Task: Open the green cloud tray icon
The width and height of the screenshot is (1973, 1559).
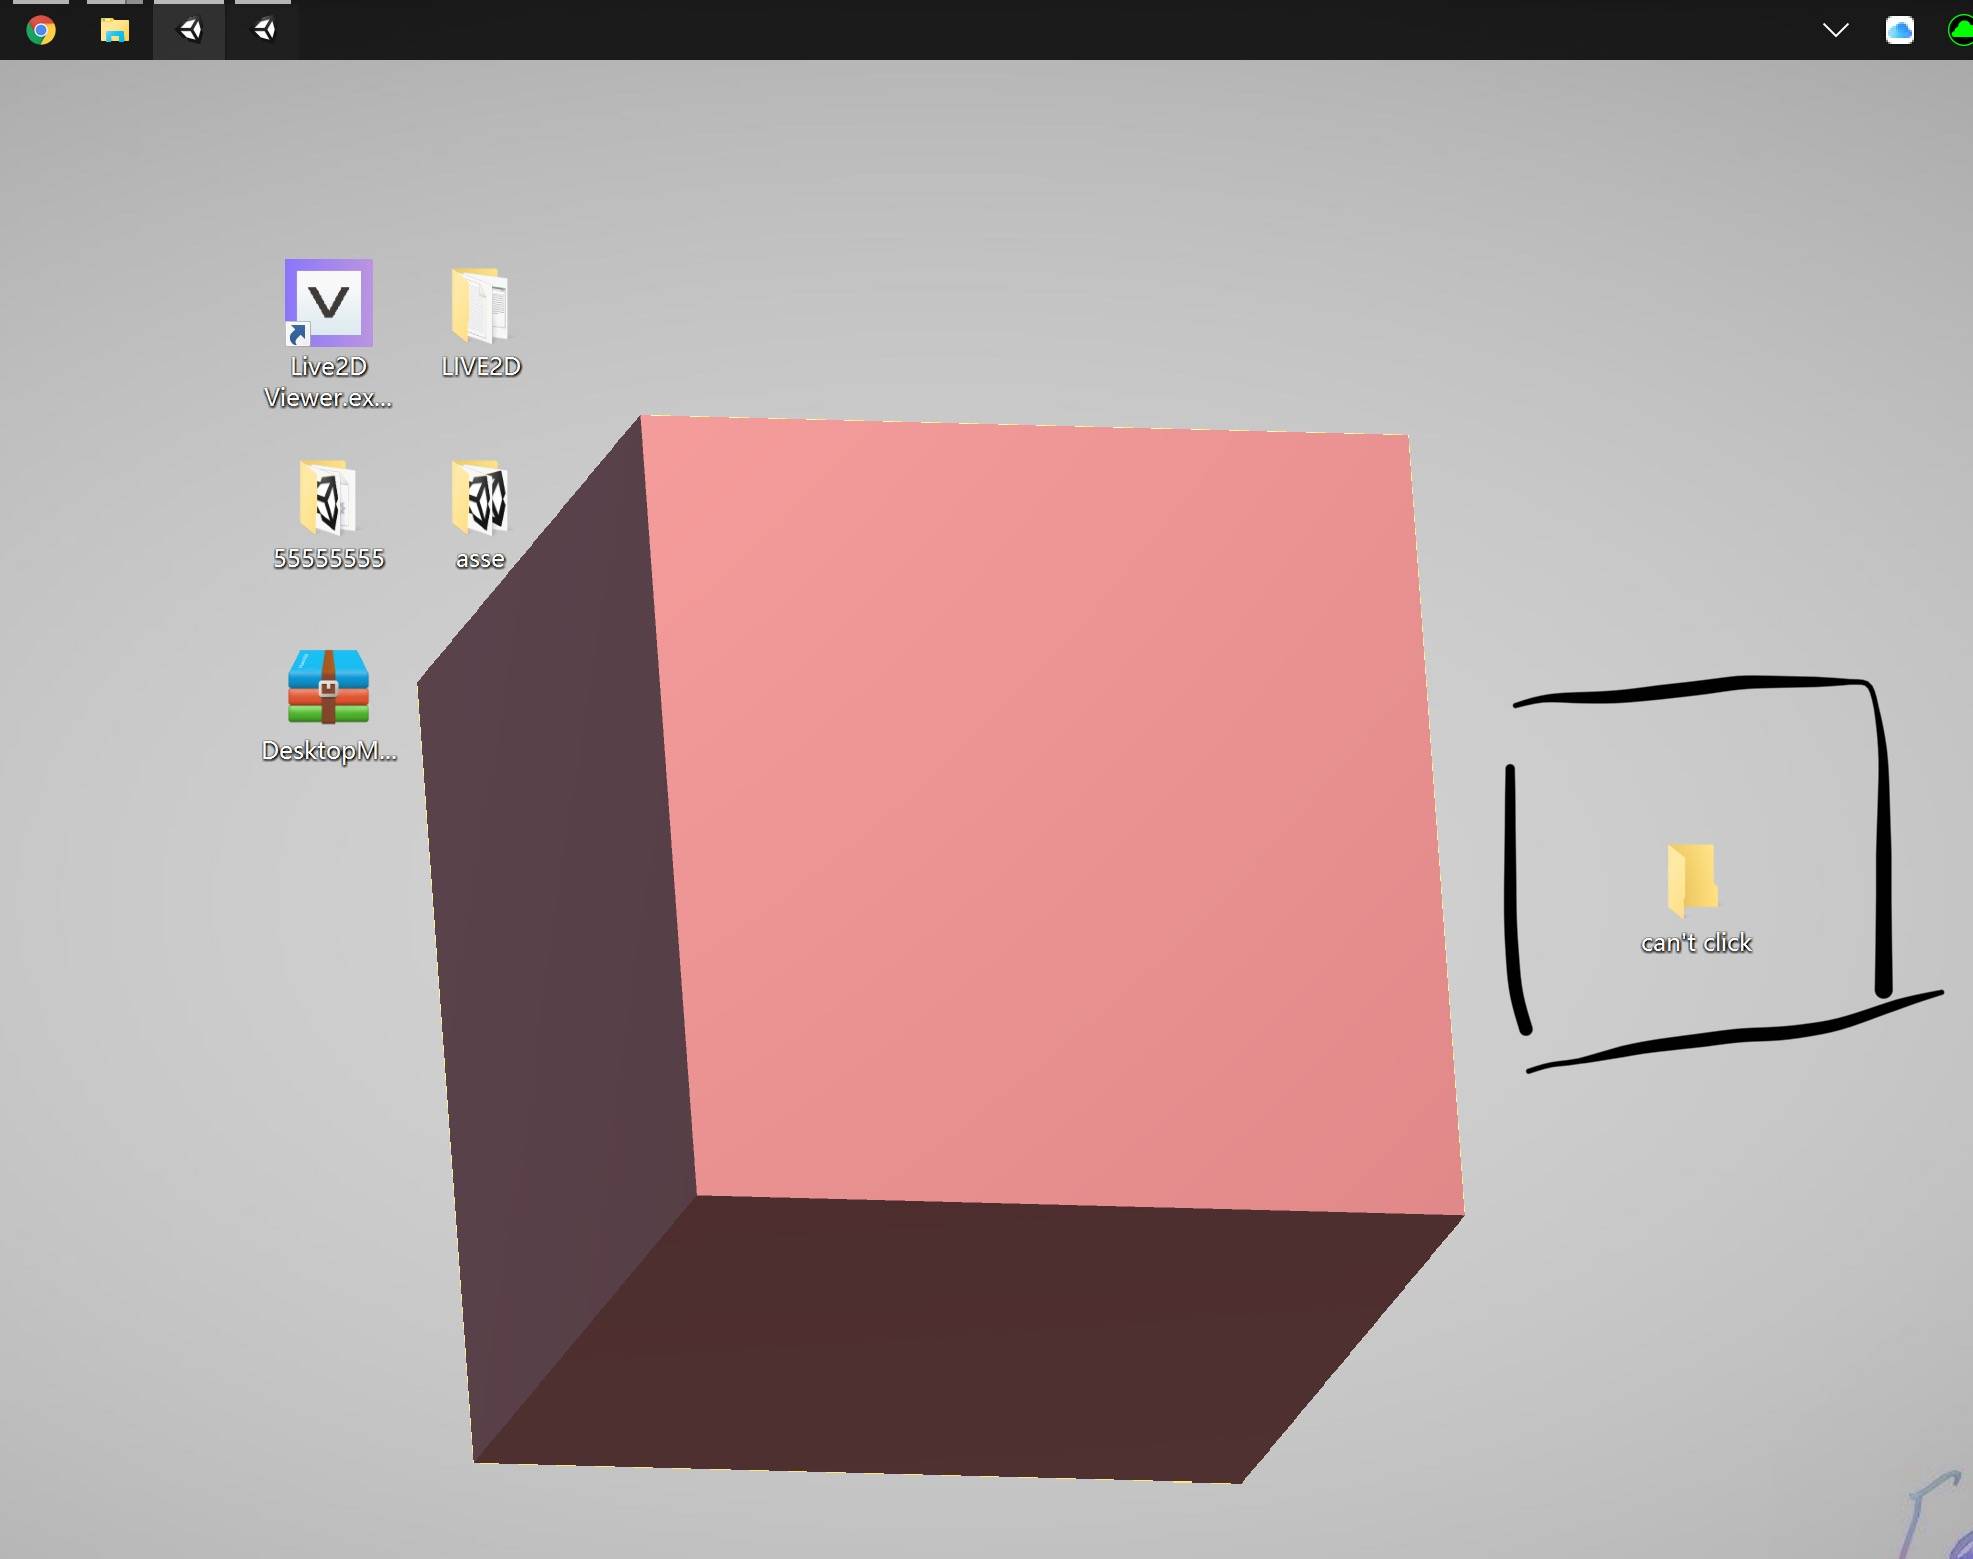Action: pos(1961,31)
